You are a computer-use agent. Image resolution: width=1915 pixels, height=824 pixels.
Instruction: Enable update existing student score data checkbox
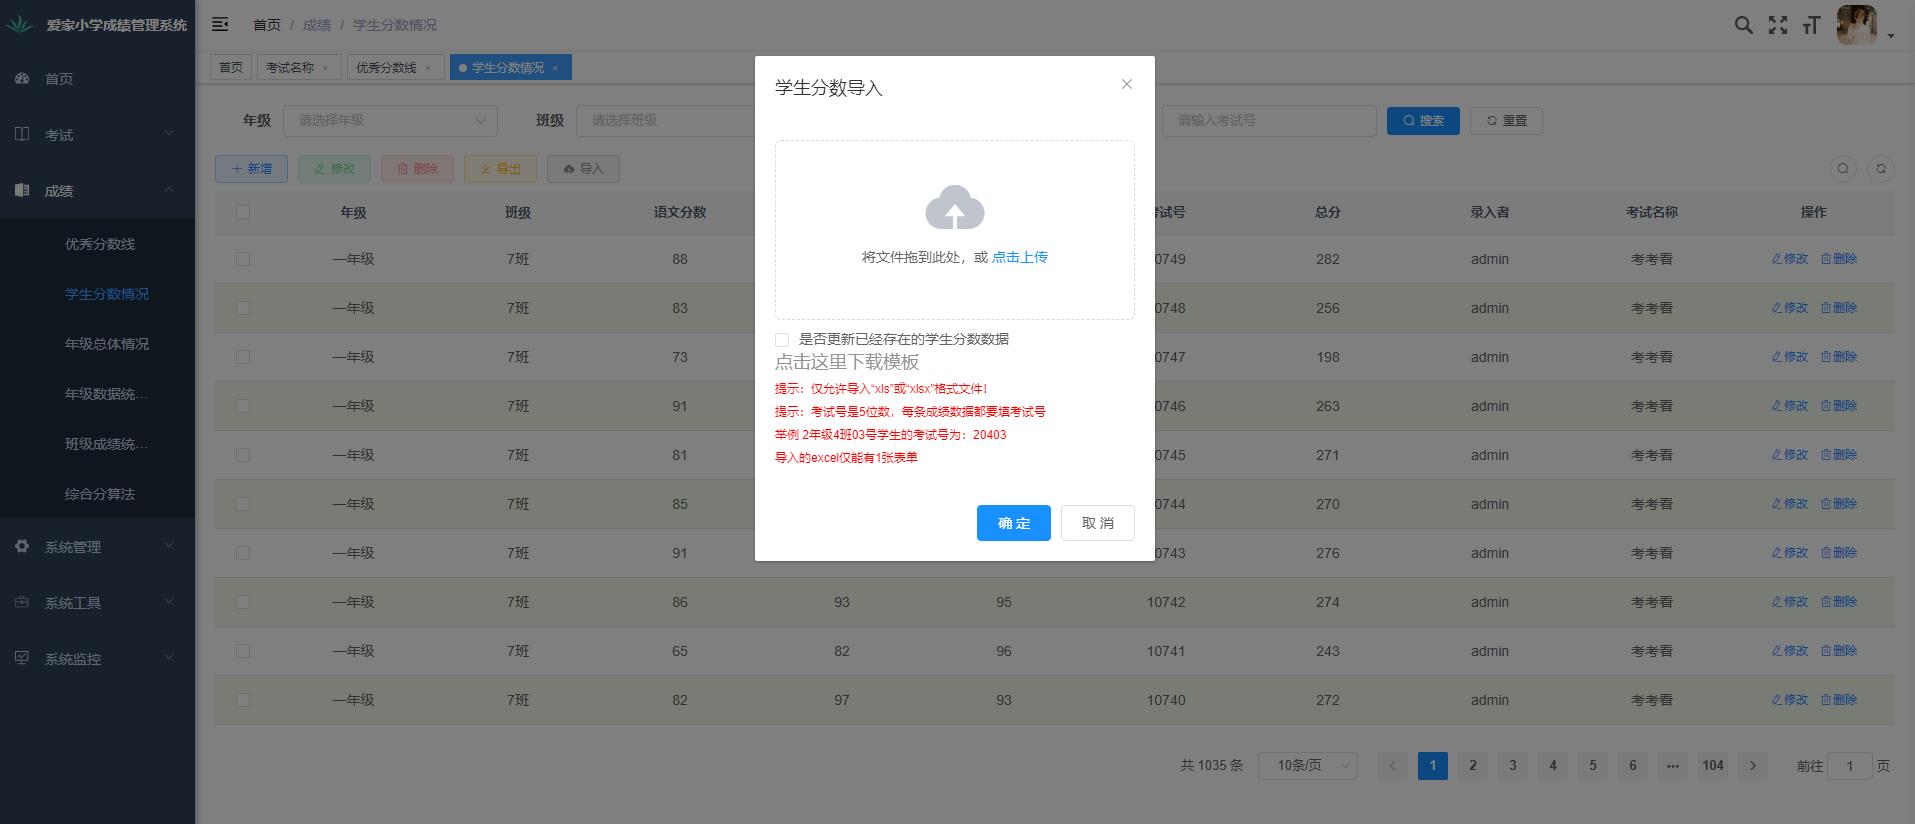click(782, 340)
